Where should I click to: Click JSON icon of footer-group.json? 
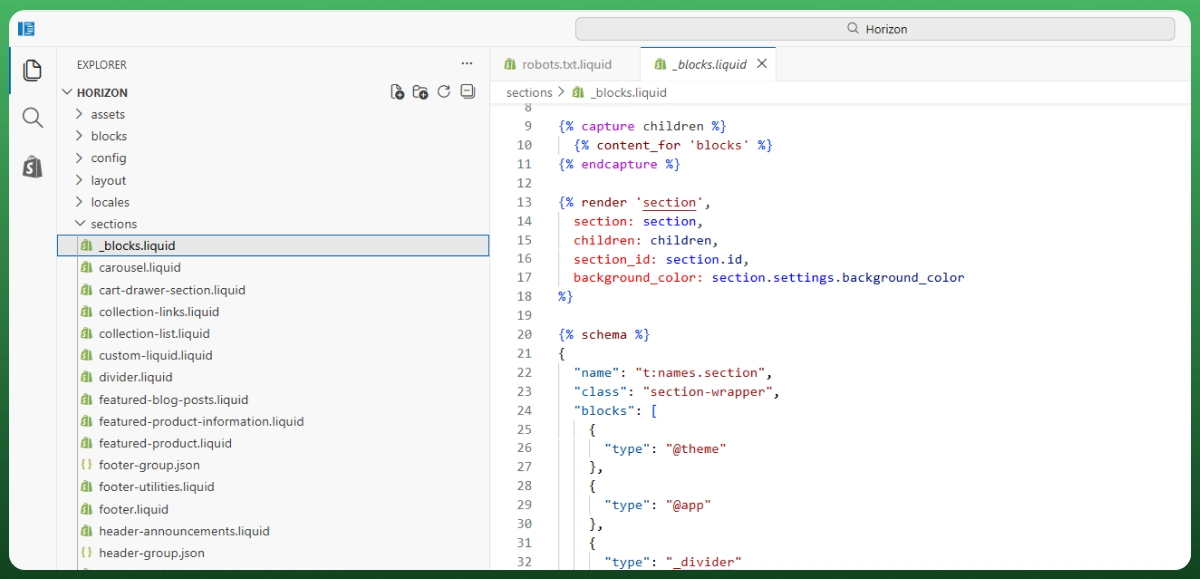click(x=86, y=465)
